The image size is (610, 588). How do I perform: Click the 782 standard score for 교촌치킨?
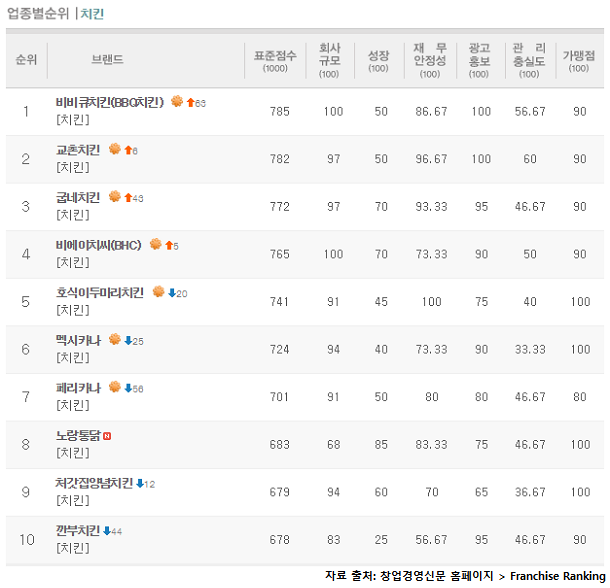pos(280,159)
